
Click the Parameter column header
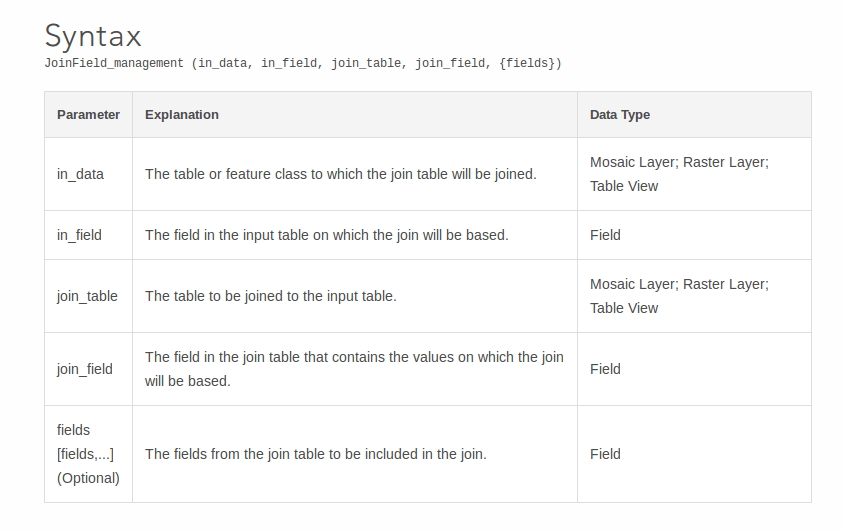[88, 115]
